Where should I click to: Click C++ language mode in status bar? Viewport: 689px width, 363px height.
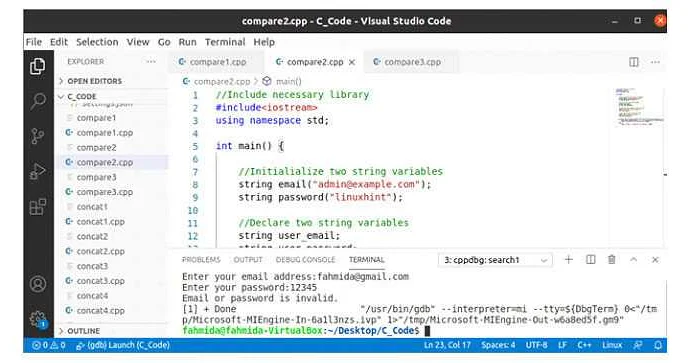coord(584,345)
